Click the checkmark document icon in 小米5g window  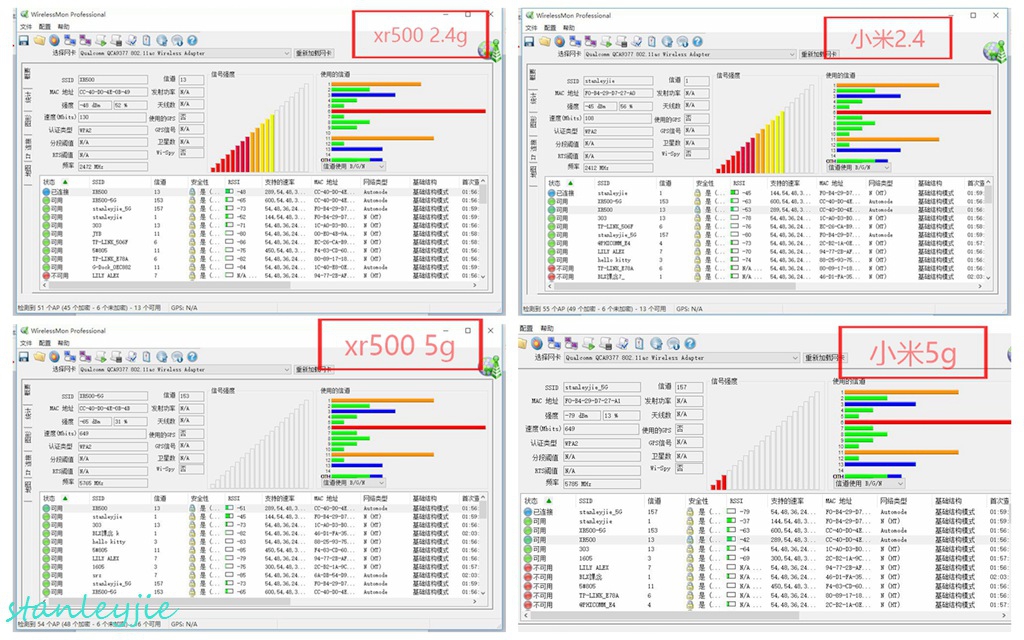coord(622,344)
